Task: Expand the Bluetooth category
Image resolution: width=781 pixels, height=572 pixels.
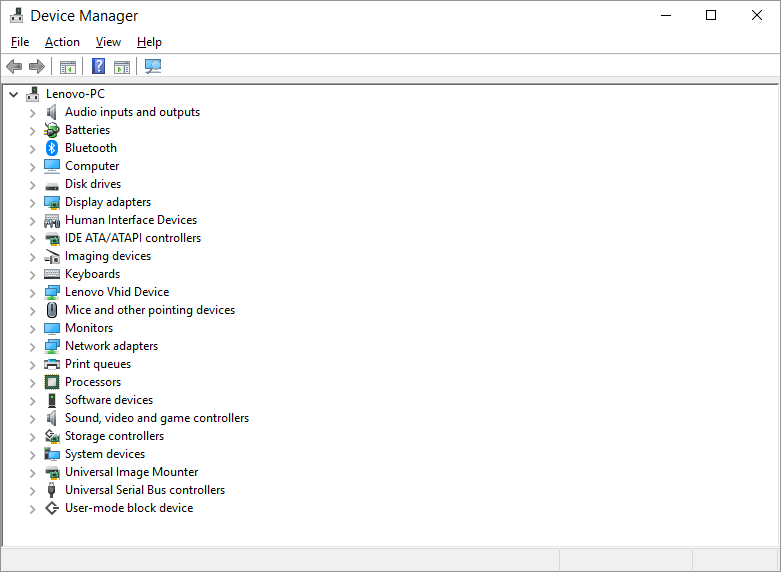Action: (32, 148)
